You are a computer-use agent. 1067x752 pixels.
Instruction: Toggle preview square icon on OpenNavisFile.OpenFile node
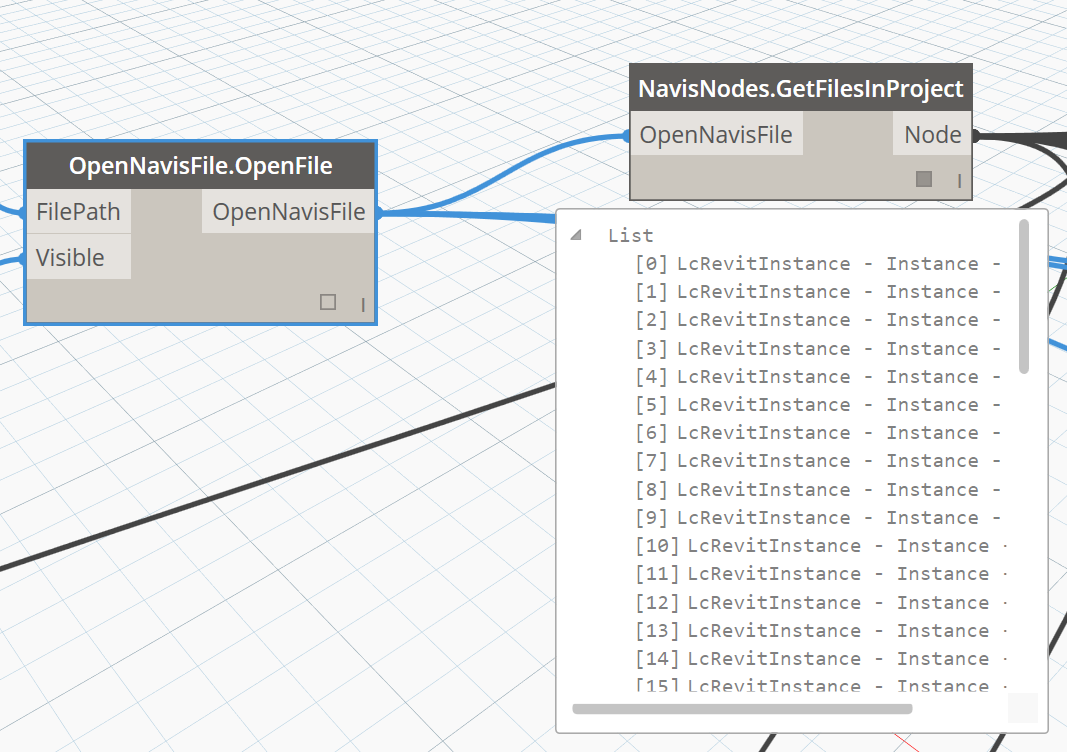click(328, 302)
